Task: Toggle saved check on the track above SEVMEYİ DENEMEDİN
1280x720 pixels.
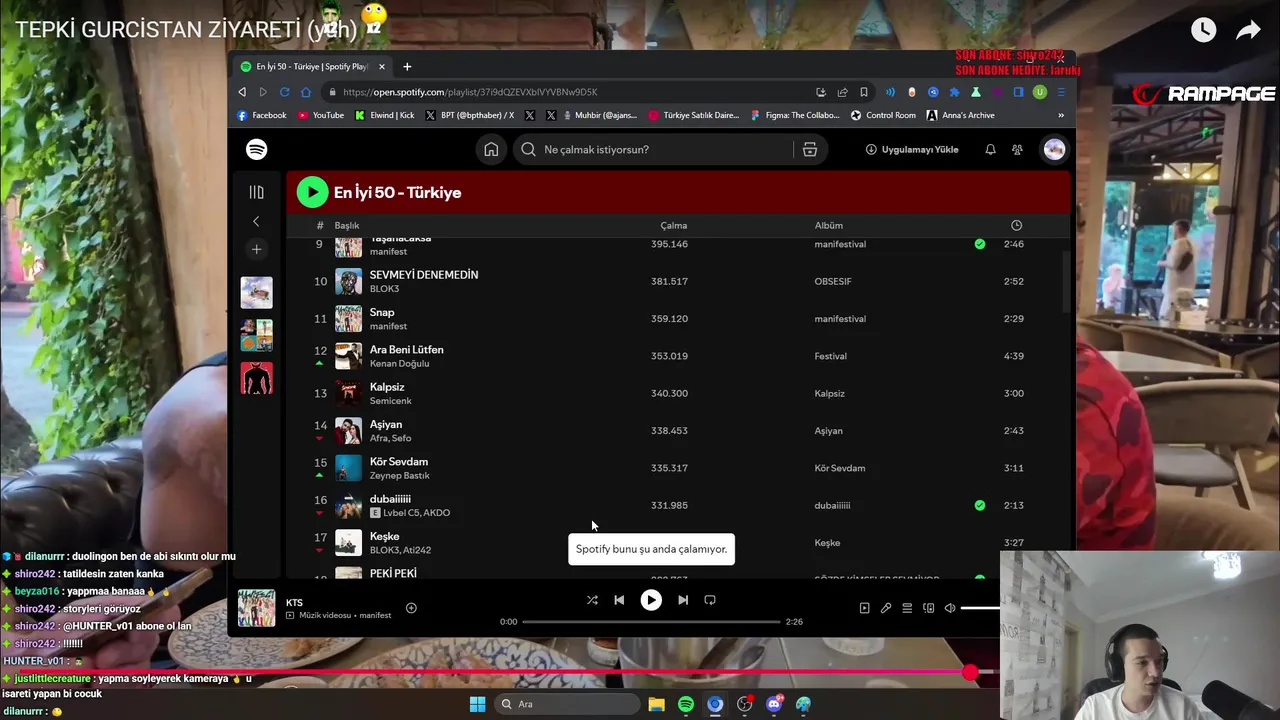Action: coord(980,244)
